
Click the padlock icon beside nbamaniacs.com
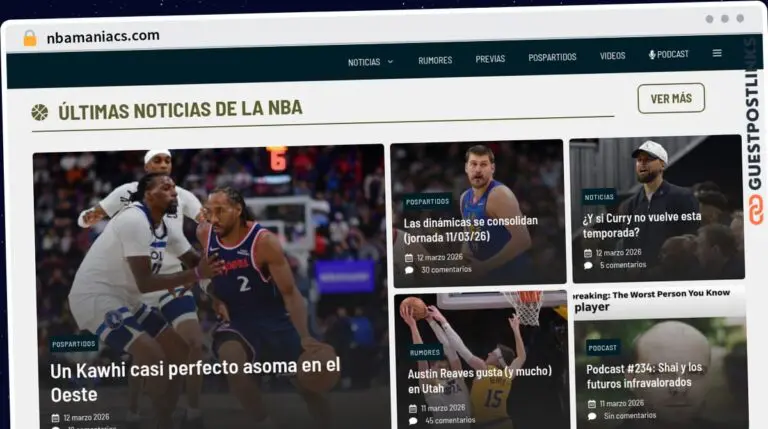[x=30, y=38]
